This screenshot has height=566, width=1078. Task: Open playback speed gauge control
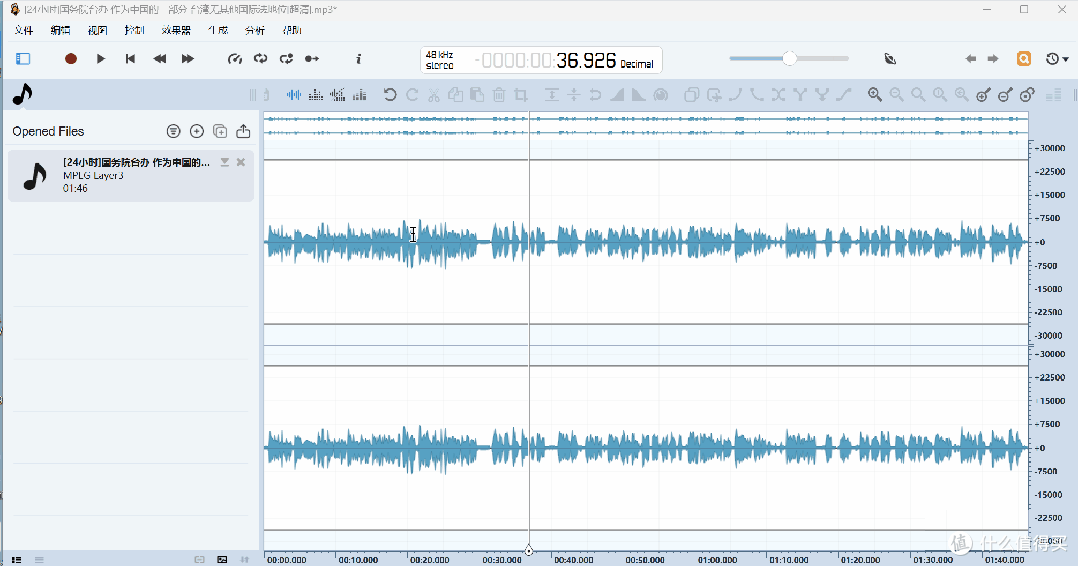[x=234, y=59]
